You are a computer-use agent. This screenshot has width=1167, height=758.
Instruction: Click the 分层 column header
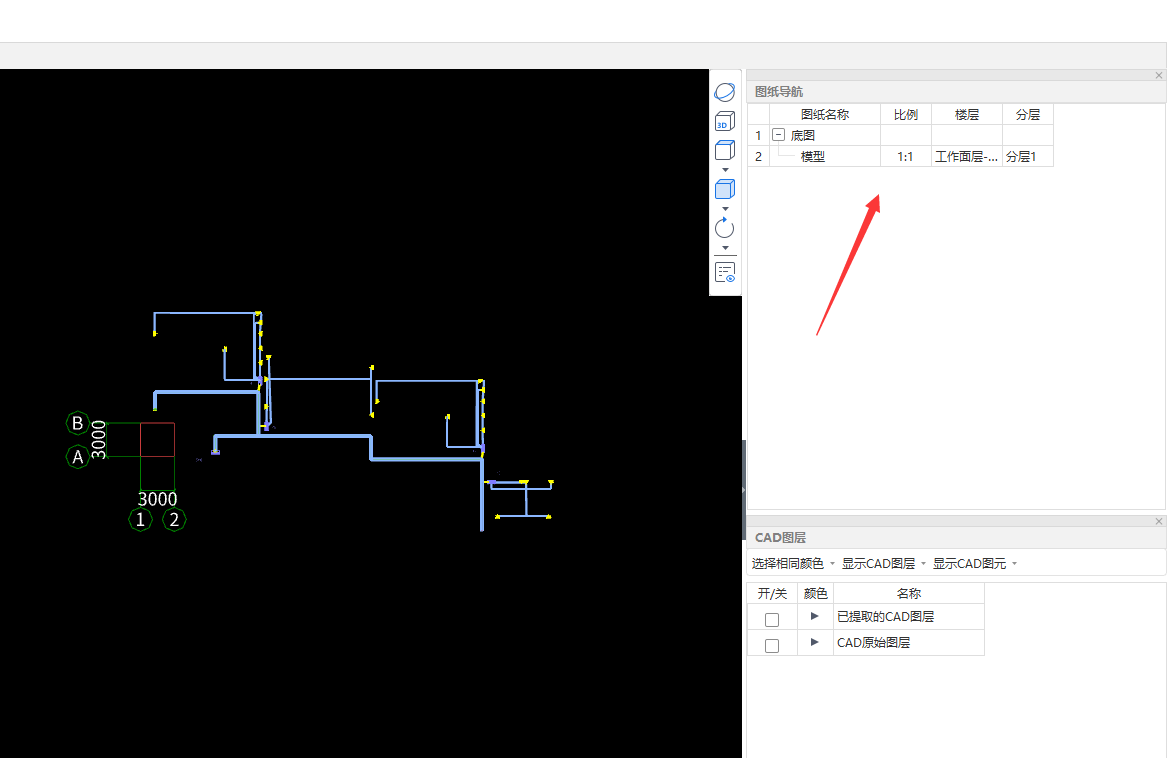(x=1027, y=115)
